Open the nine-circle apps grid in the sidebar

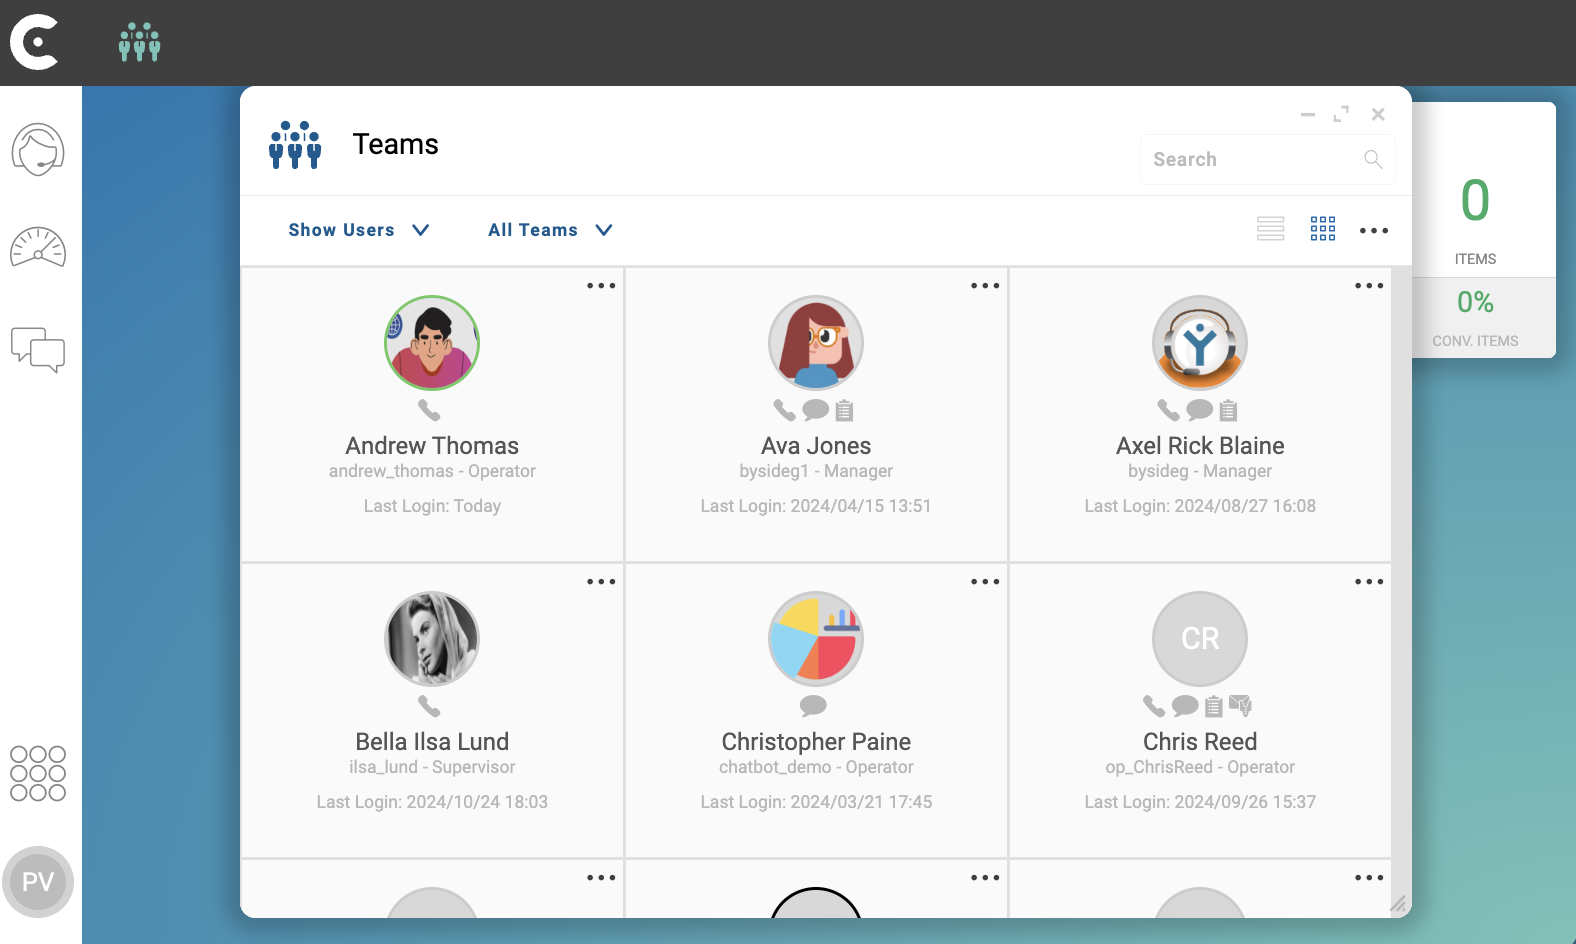tap(38, 773)
